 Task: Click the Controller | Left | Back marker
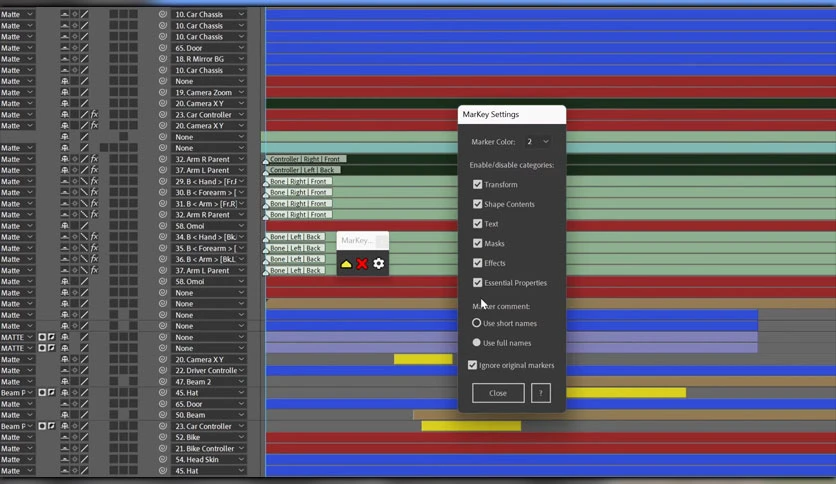pyautogui.click(x=302, y=170)
